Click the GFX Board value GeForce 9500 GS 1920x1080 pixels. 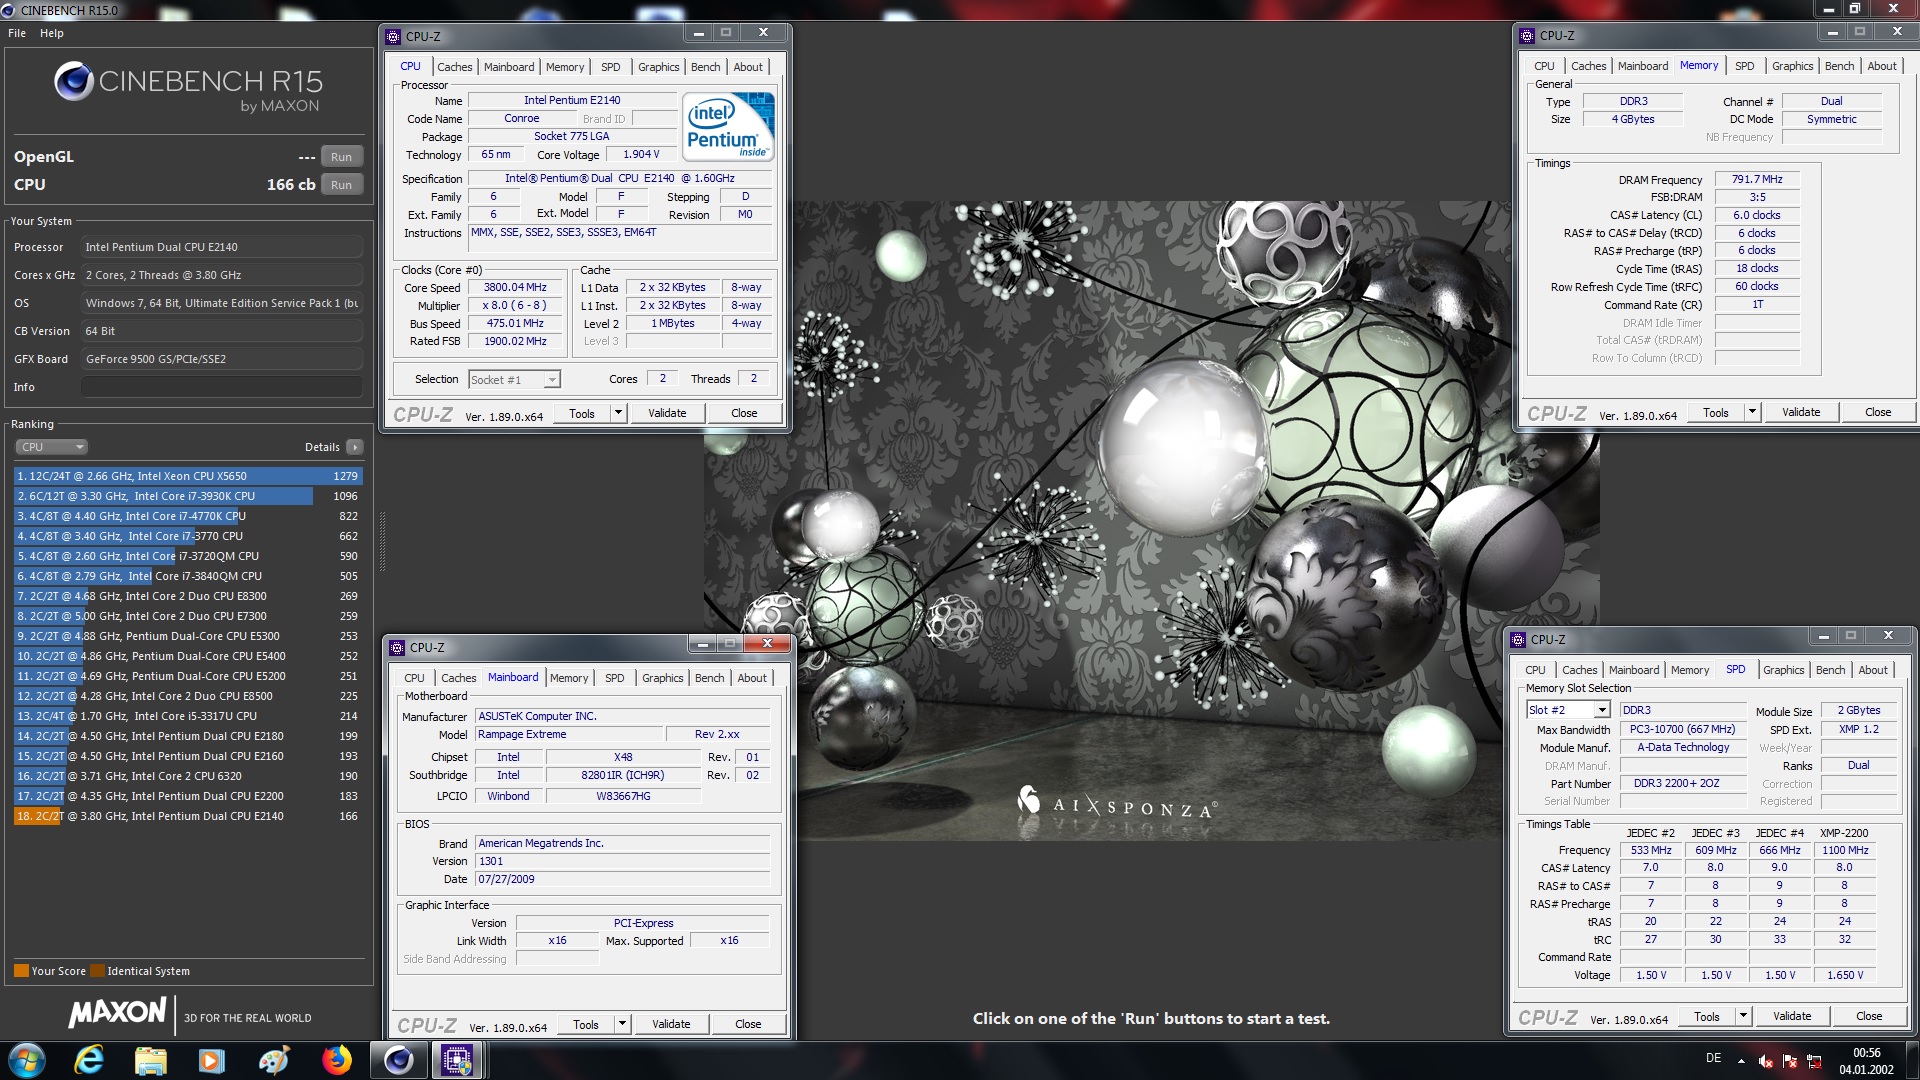click(x=222, y=359)
